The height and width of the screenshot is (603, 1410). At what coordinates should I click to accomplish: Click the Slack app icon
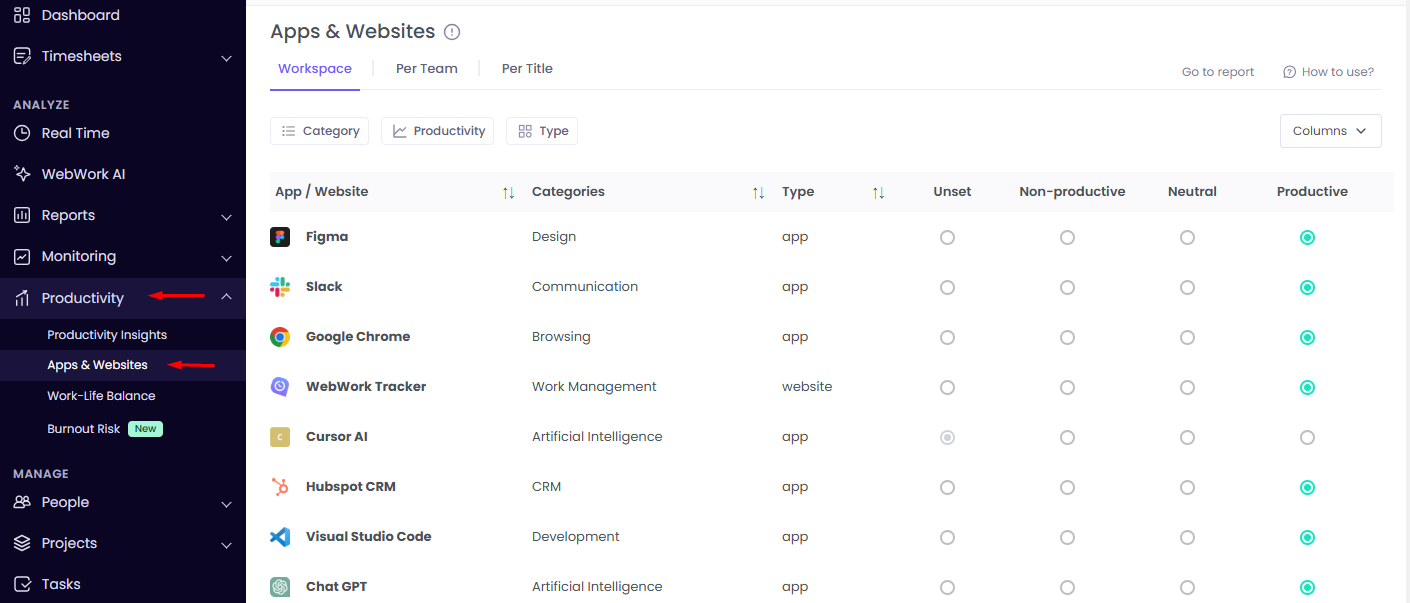280,287
